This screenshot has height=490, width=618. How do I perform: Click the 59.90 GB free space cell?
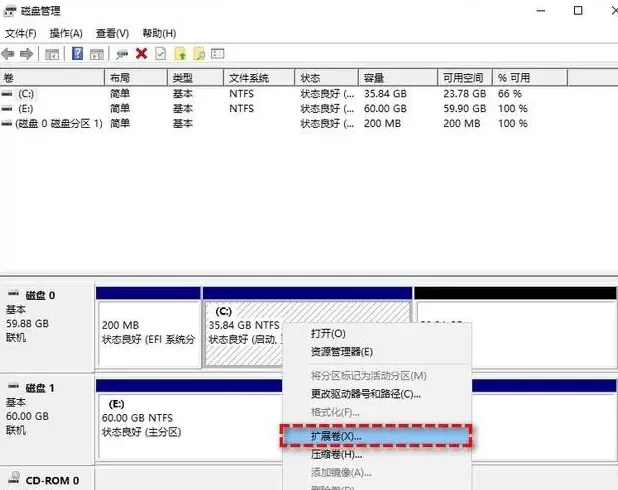[x=465, y=109]
